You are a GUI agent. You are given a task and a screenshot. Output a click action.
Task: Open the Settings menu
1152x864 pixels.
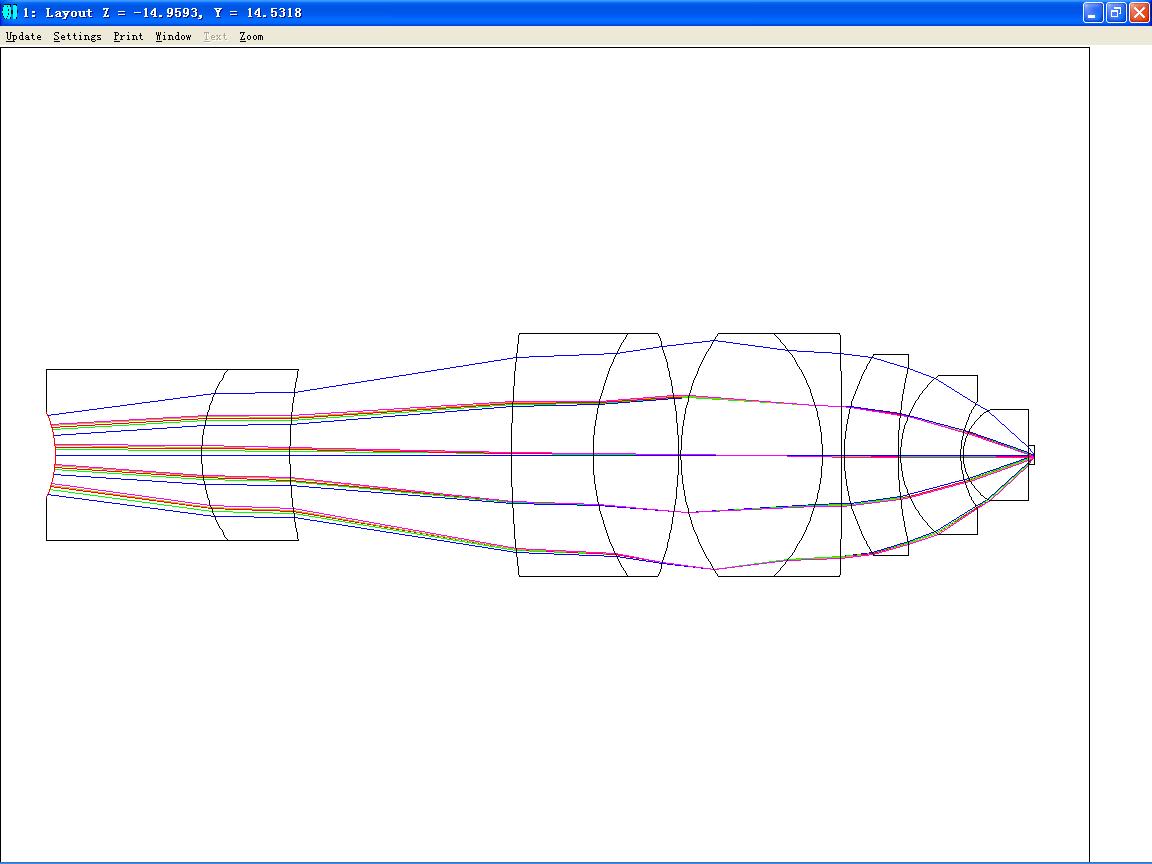[77, 36]
